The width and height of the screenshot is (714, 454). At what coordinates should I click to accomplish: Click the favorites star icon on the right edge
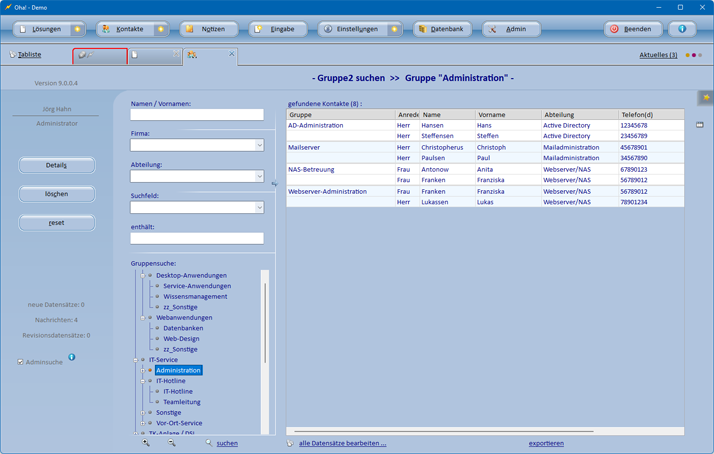tap(704, 97)
